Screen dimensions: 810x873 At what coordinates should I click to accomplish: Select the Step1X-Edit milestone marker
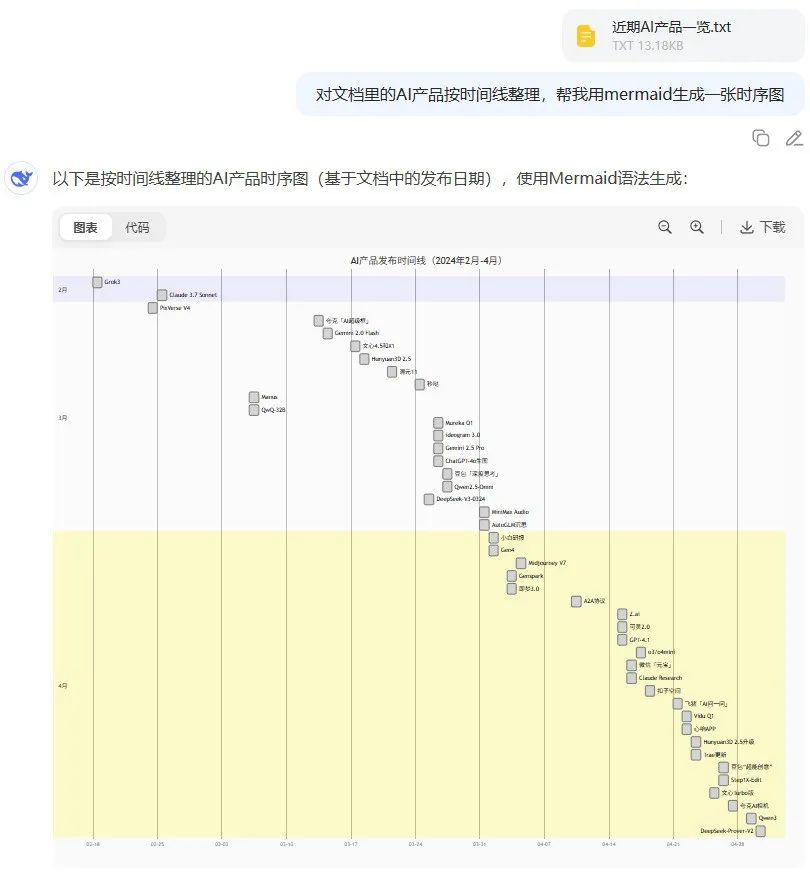pos(724,781)
